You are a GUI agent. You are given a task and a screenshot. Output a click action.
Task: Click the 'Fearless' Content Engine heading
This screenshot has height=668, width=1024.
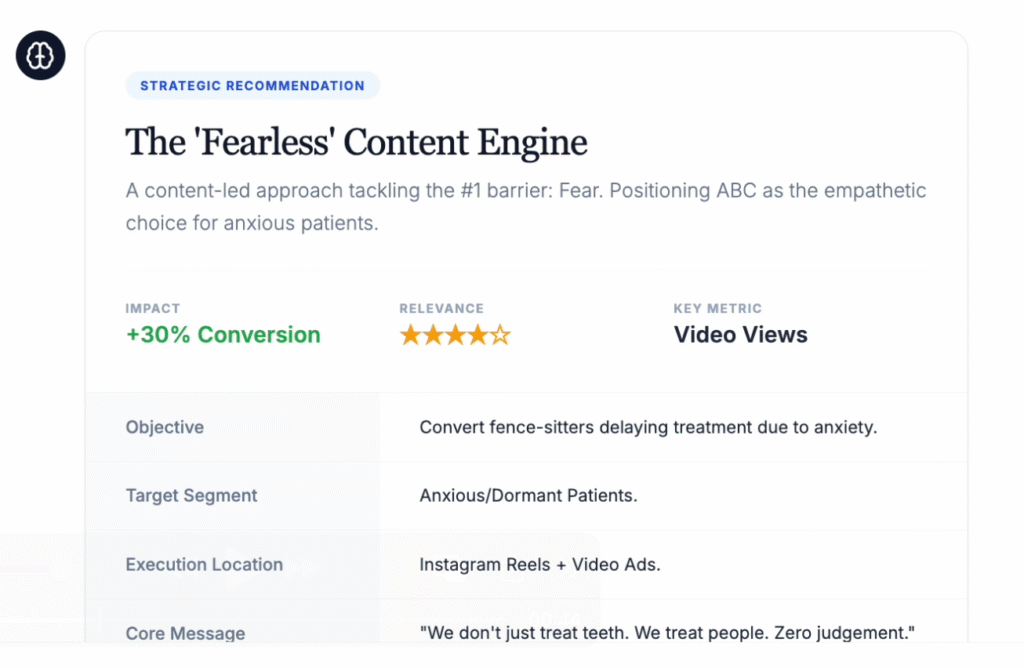(x=356, y=142)
